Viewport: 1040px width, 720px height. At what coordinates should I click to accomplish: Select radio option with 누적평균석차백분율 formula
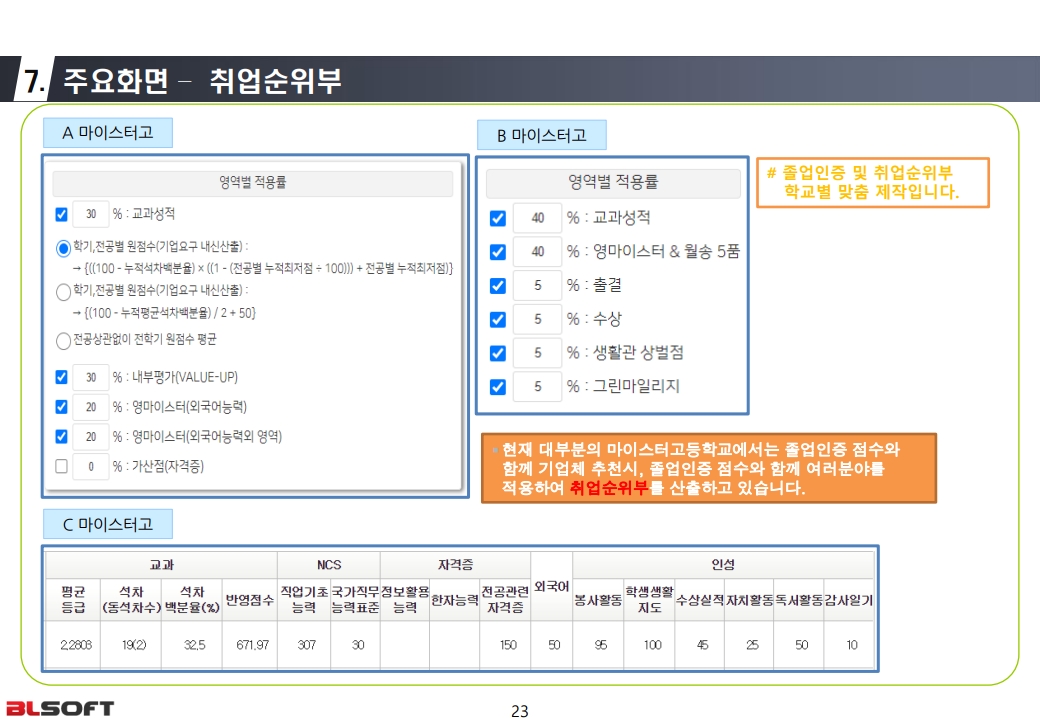[x=64, y=292]
